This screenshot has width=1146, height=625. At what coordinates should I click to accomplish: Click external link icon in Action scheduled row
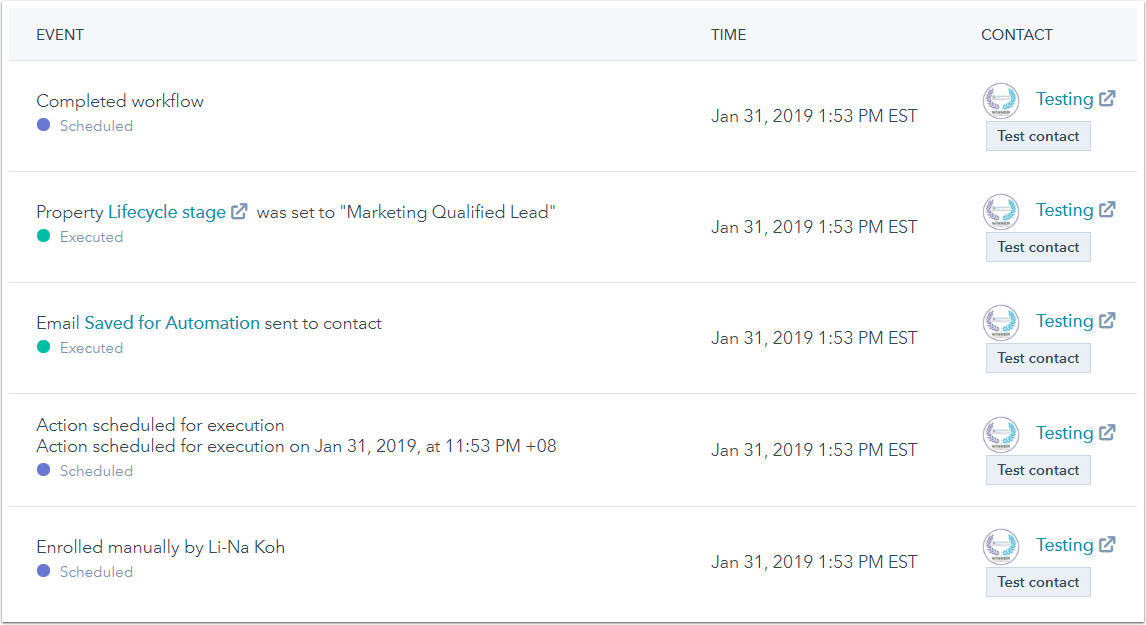pos(1107,432)
